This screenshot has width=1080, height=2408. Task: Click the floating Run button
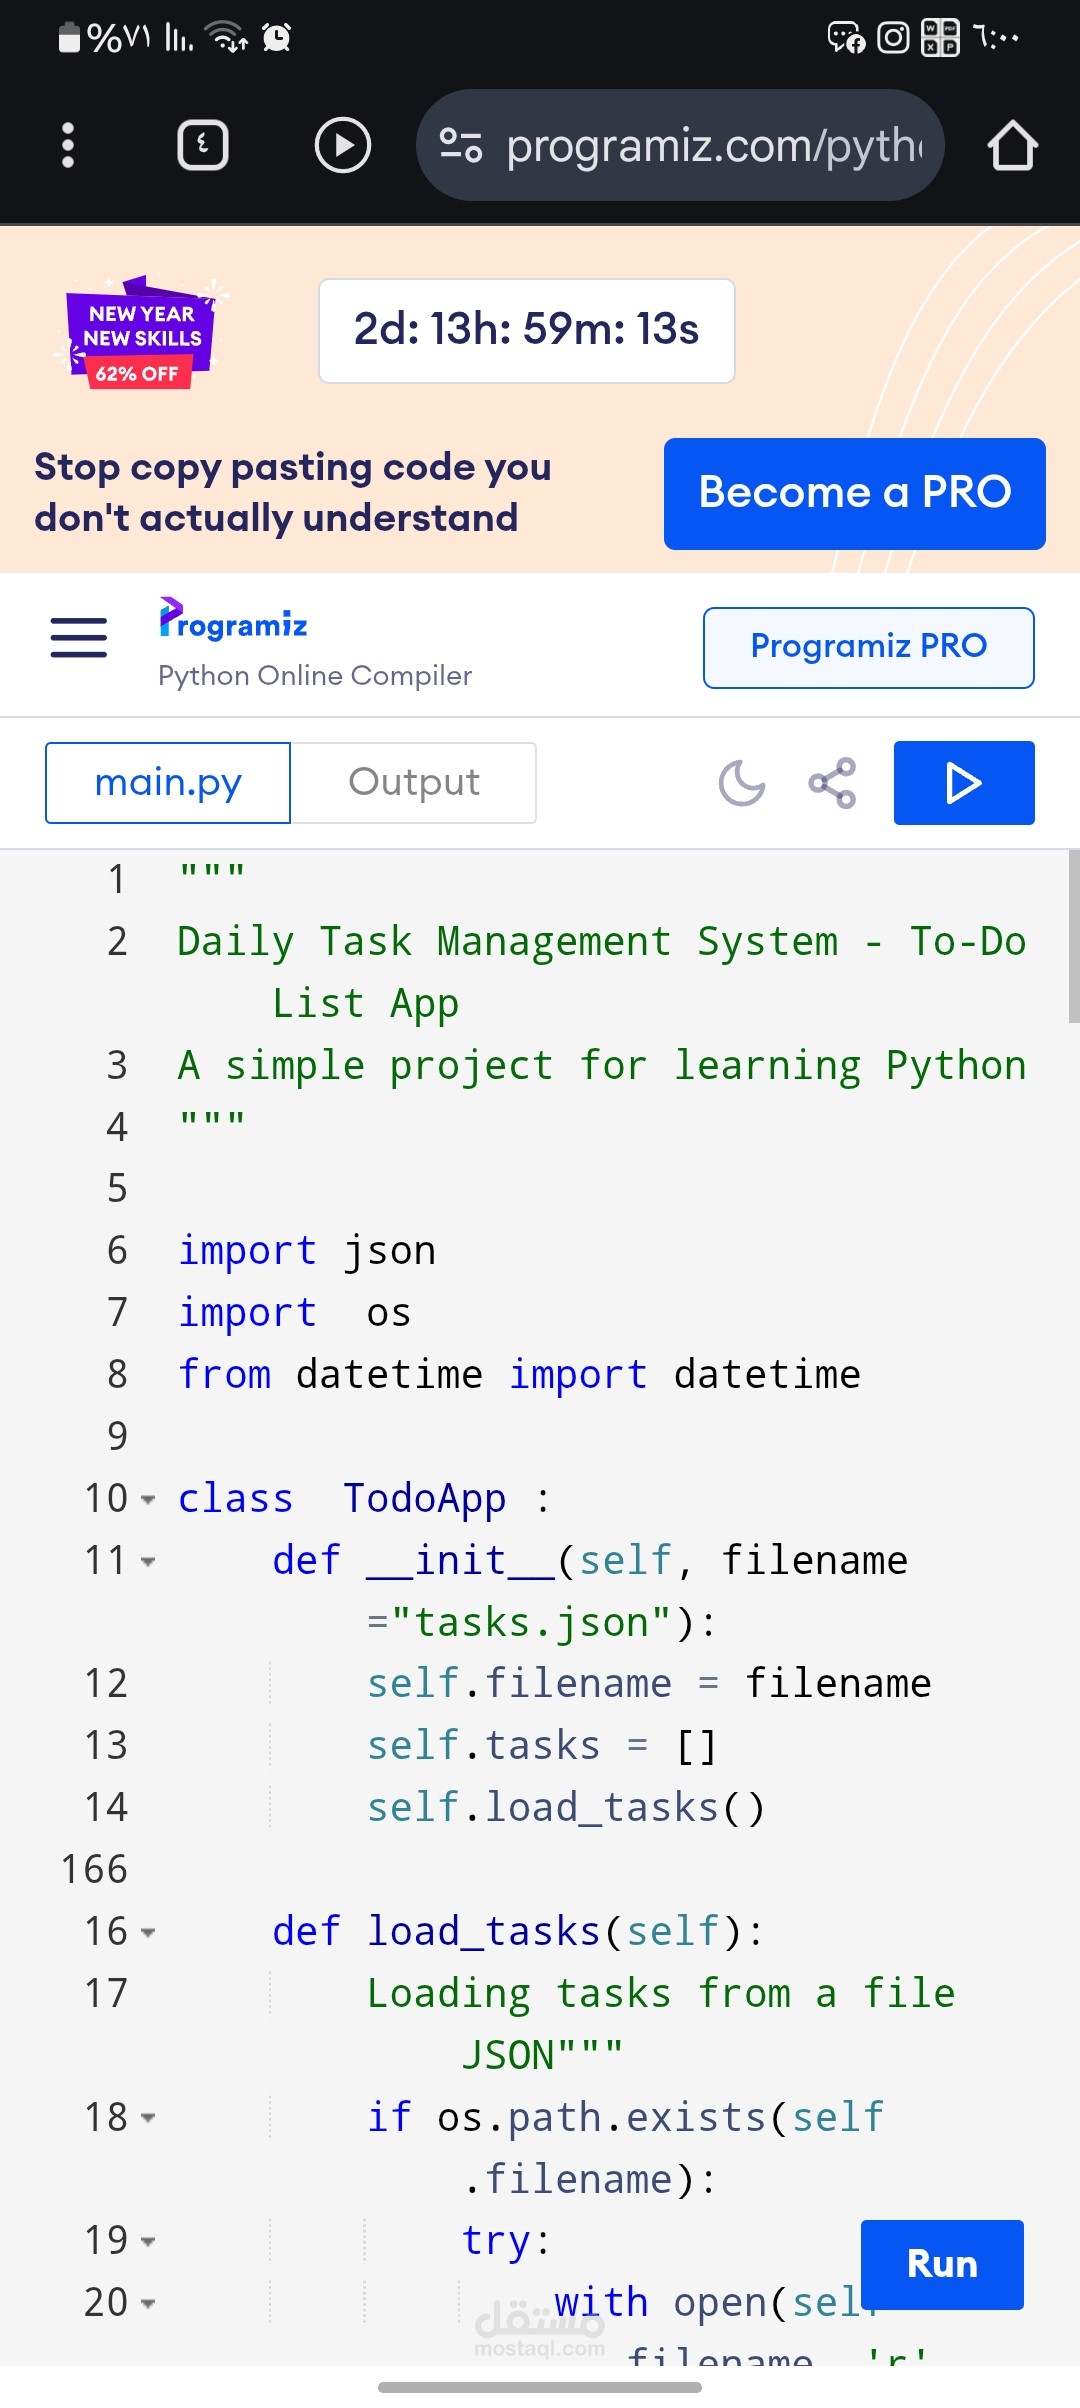point(942,2264)
